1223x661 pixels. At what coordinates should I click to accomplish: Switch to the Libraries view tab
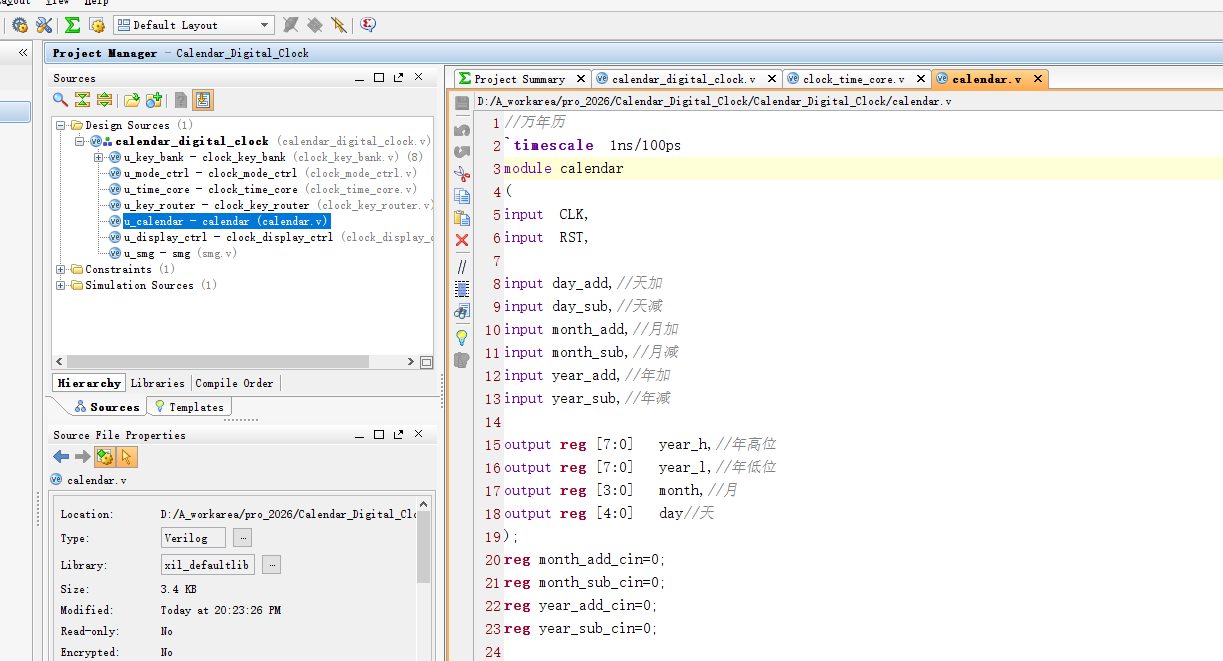pyautogui.click(x=158, y=383)
